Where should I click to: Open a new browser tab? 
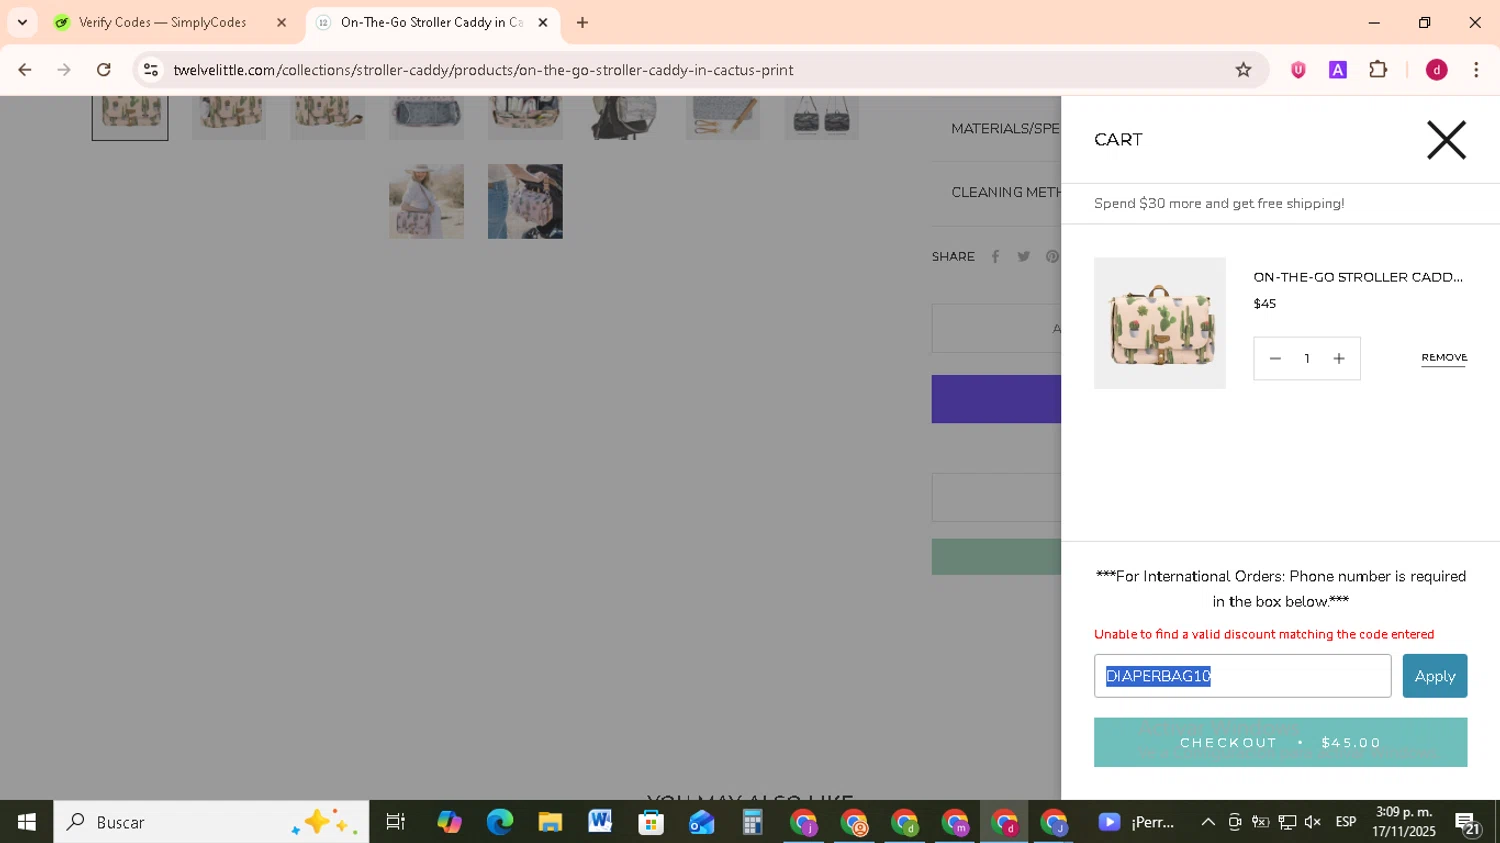click(x=582, y=22)
